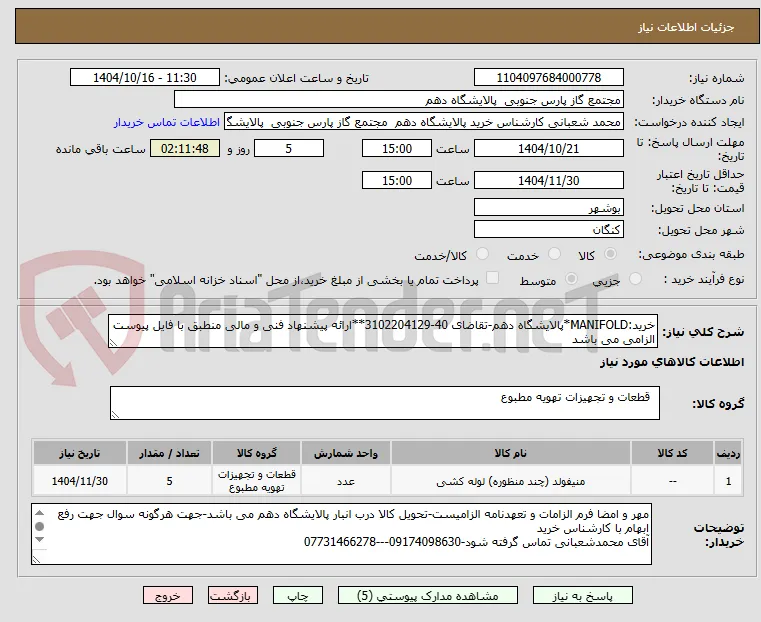Click the scroll up arrow in buyer notes
The image size is (761, 622).
click(x=40, y=512)
